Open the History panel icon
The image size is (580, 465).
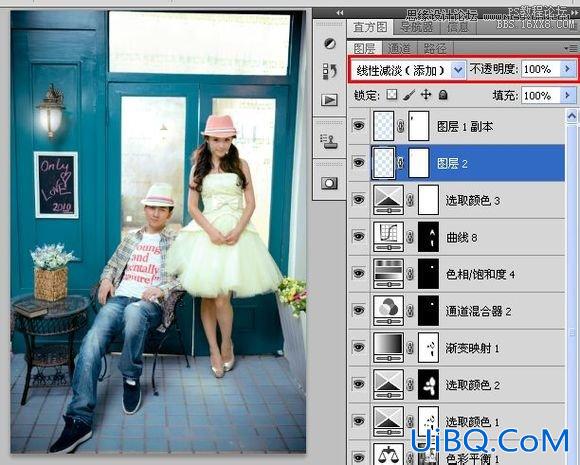coord(329,71)
